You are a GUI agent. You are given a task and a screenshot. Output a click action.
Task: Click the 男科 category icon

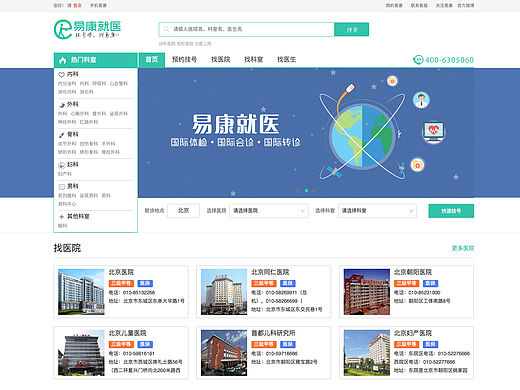click(62, 187)
